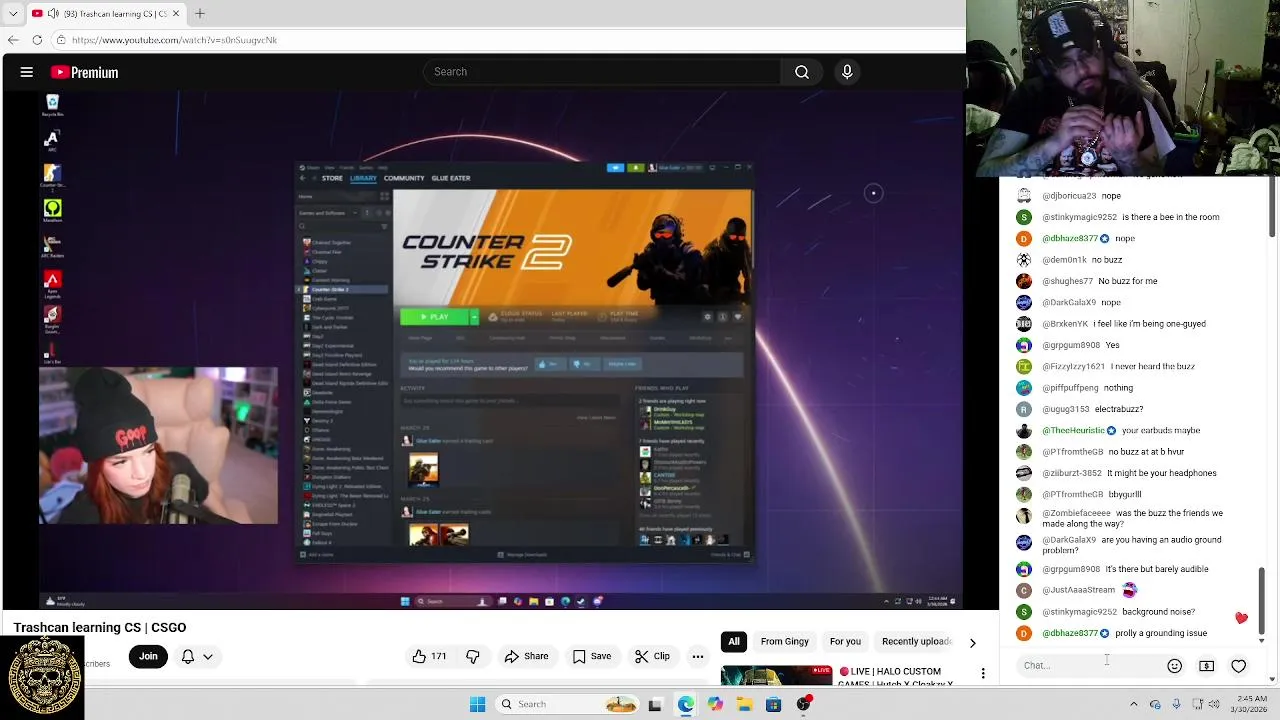View site information lock icon in address bar
The image size is (1280, 720).
tap(61, 40)
